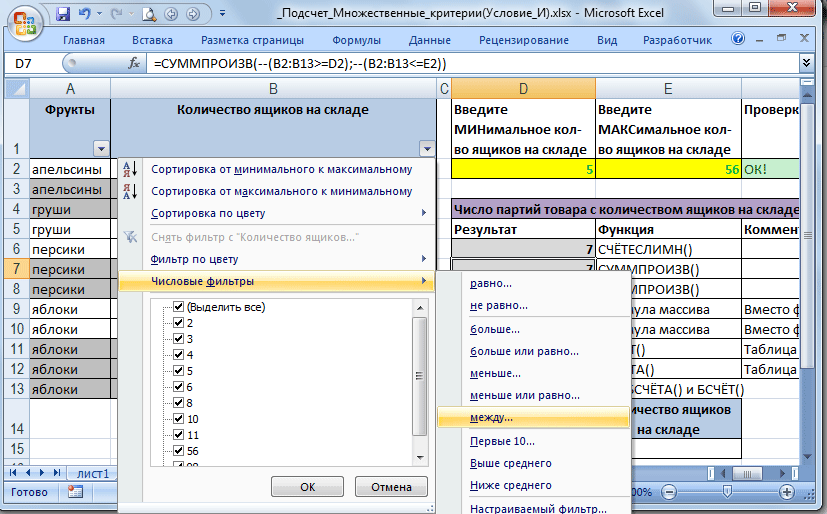The width and height of the screenshot is (827, 514).
Task: Choose the 'между...' number filter option
Action: pos(492,417)
